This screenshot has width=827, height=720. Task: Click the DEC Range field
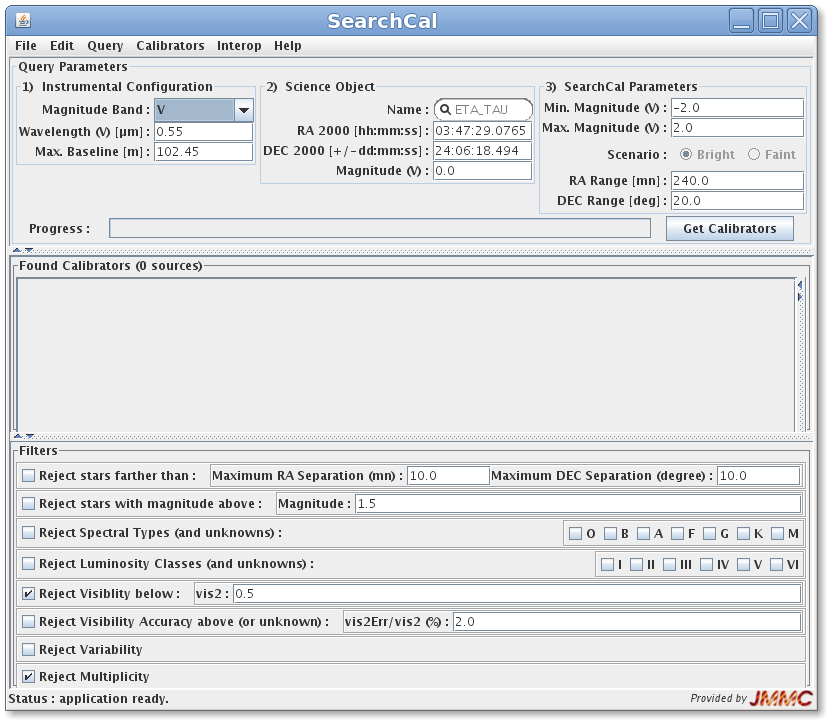(x=737, y=200)
